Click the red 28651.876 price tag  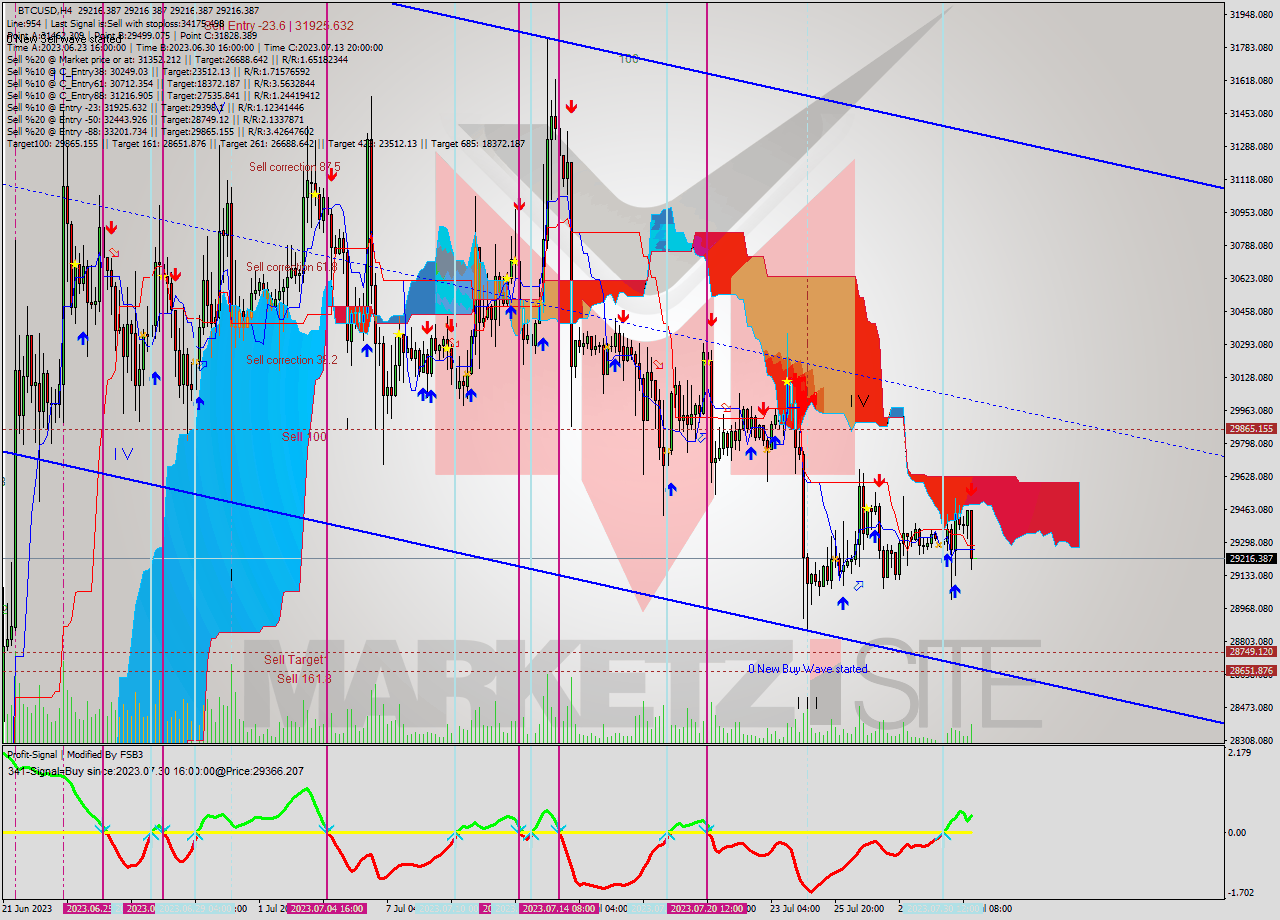click(x=1251, y=671)
